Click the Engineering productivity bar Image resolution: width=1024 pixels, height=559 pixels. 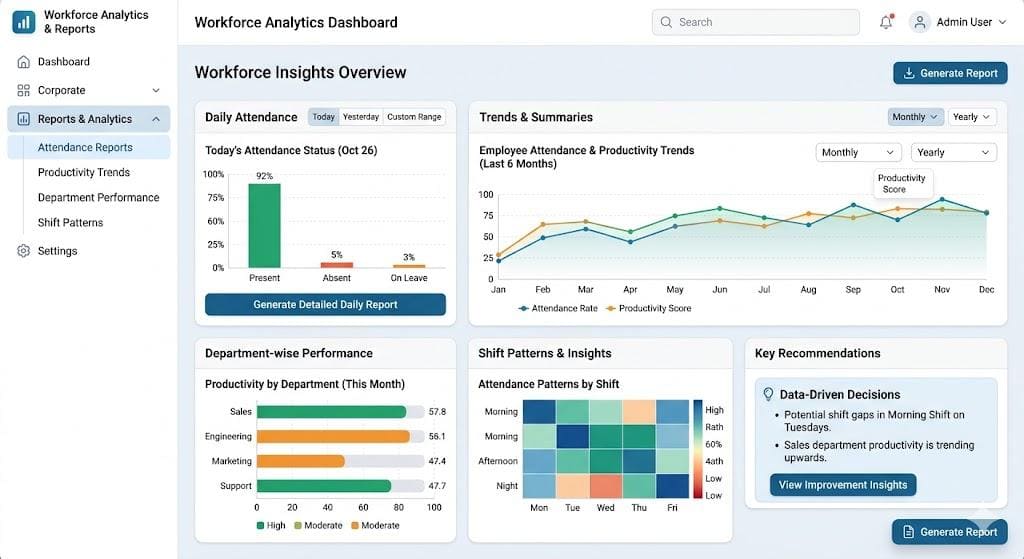coord(333,436)
